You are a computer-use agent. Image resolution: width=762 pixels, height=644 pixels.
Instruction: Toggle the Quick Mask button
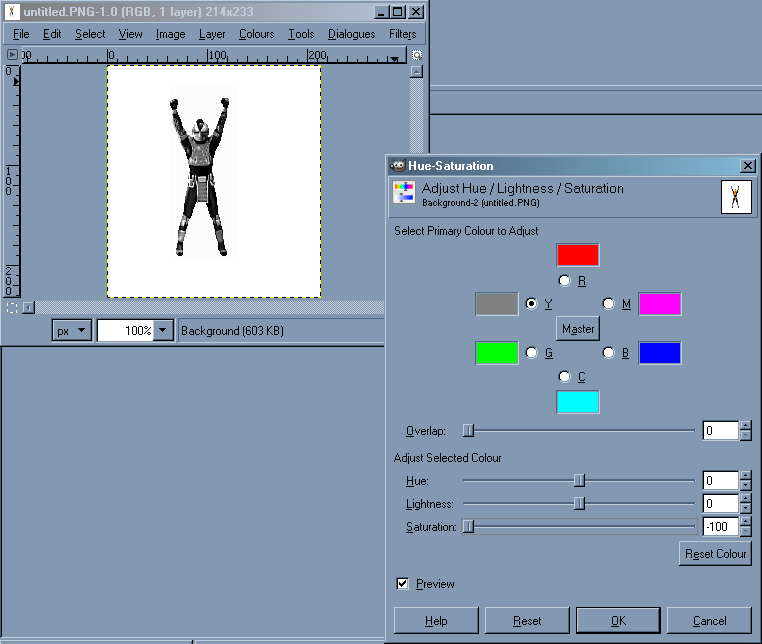pos(11,307)
